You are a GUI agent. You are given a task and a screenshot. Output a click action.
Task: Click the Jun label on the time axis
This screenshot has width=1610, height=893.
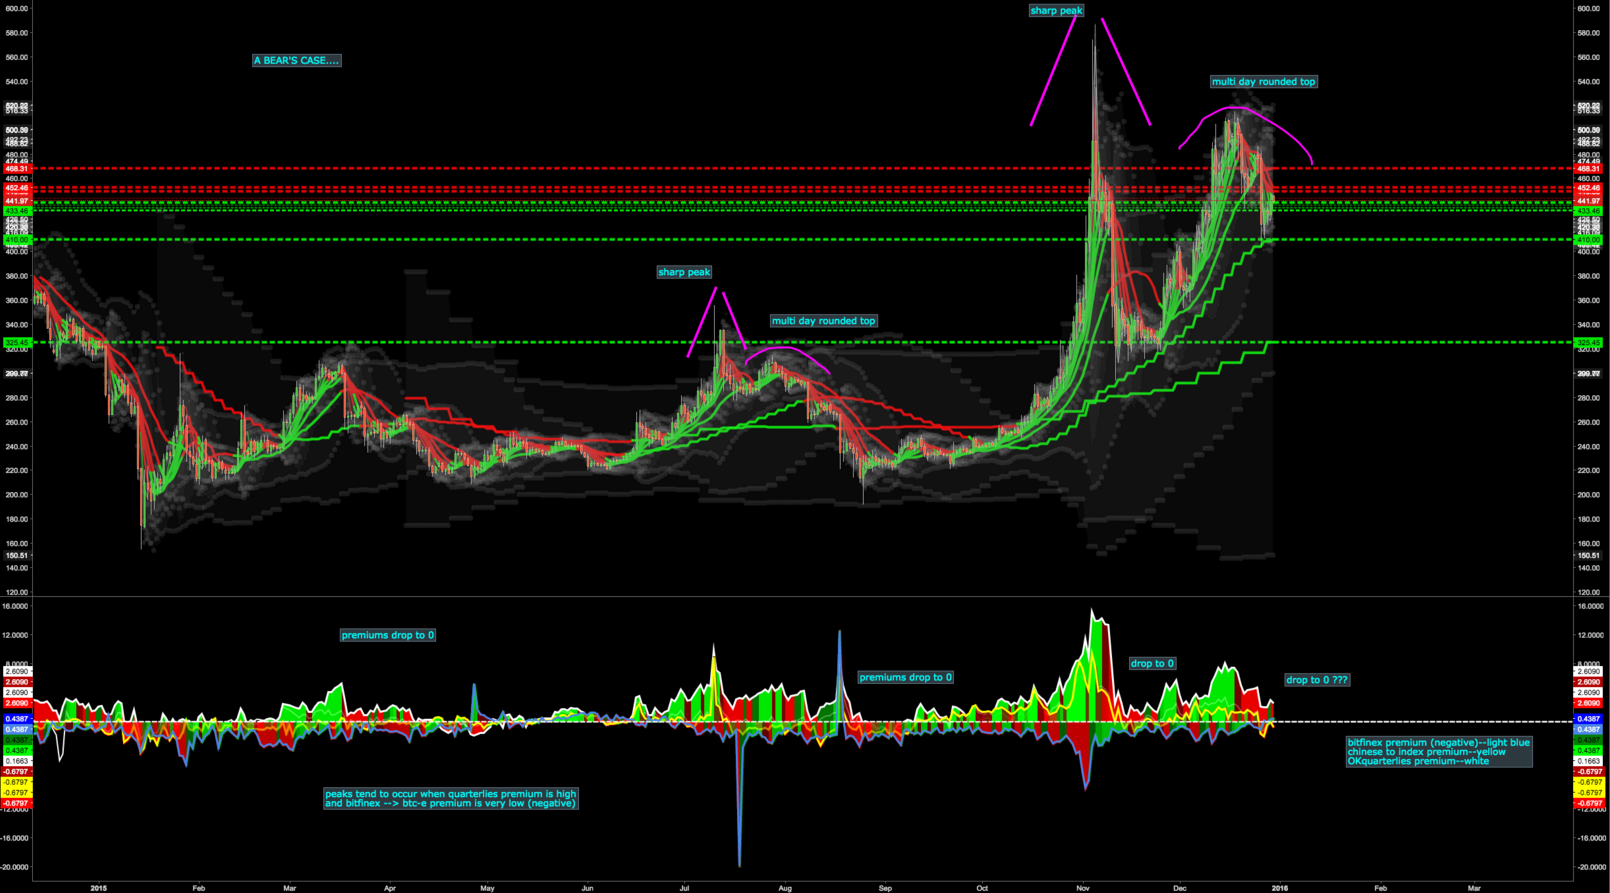point(587,887)
